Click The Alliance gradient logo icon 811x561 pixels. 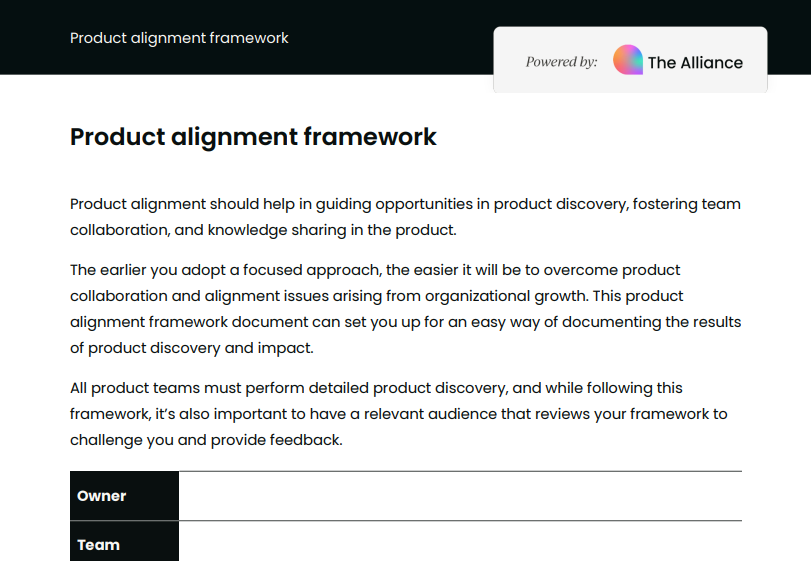[628, 60]
